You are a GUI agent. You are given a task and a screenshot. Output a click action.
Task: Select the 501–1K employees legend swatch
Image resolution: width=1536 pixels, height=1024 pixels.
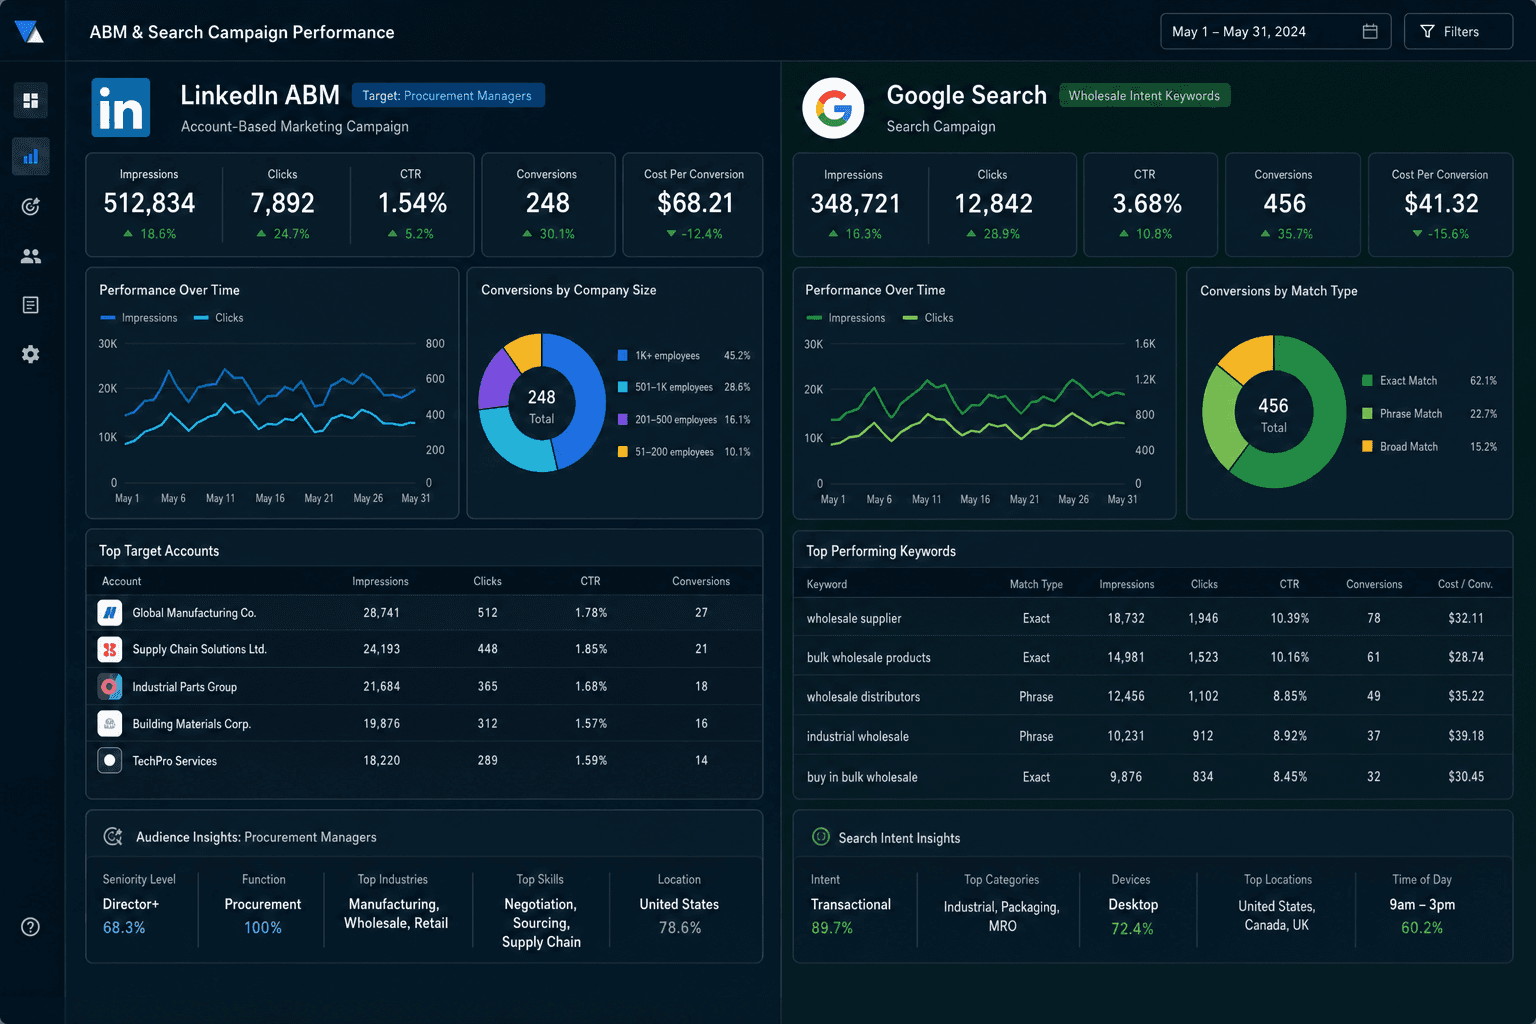coord(623,387)
